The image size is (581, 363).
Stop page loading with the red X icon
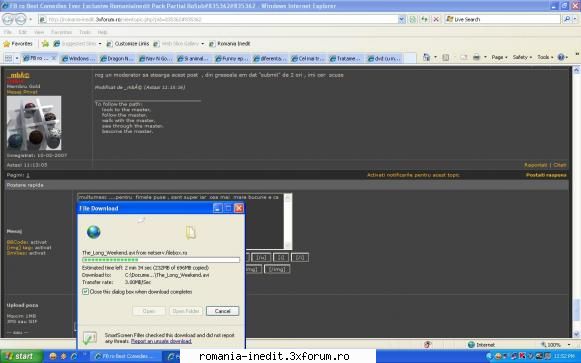point(436,19)
